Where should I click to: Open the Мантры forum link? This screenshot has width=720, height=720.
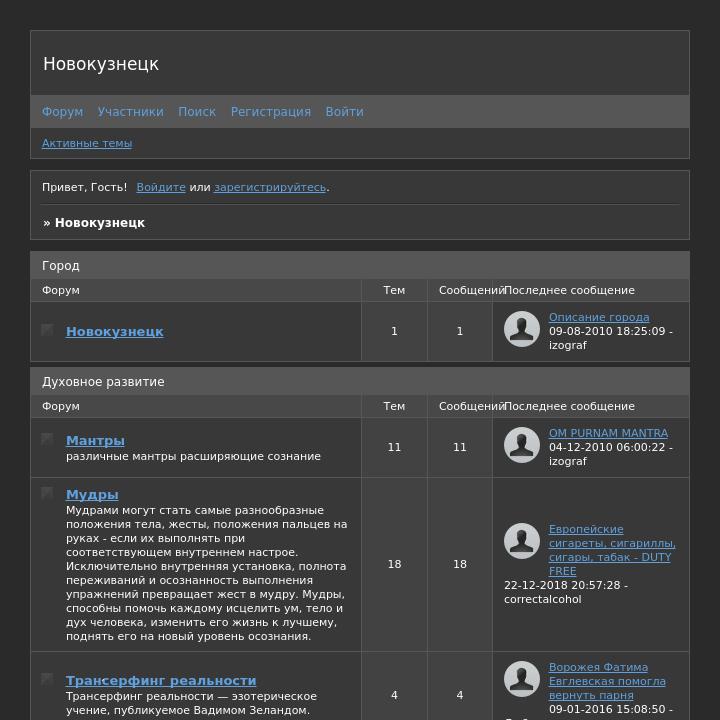click(x=95, y=440)
